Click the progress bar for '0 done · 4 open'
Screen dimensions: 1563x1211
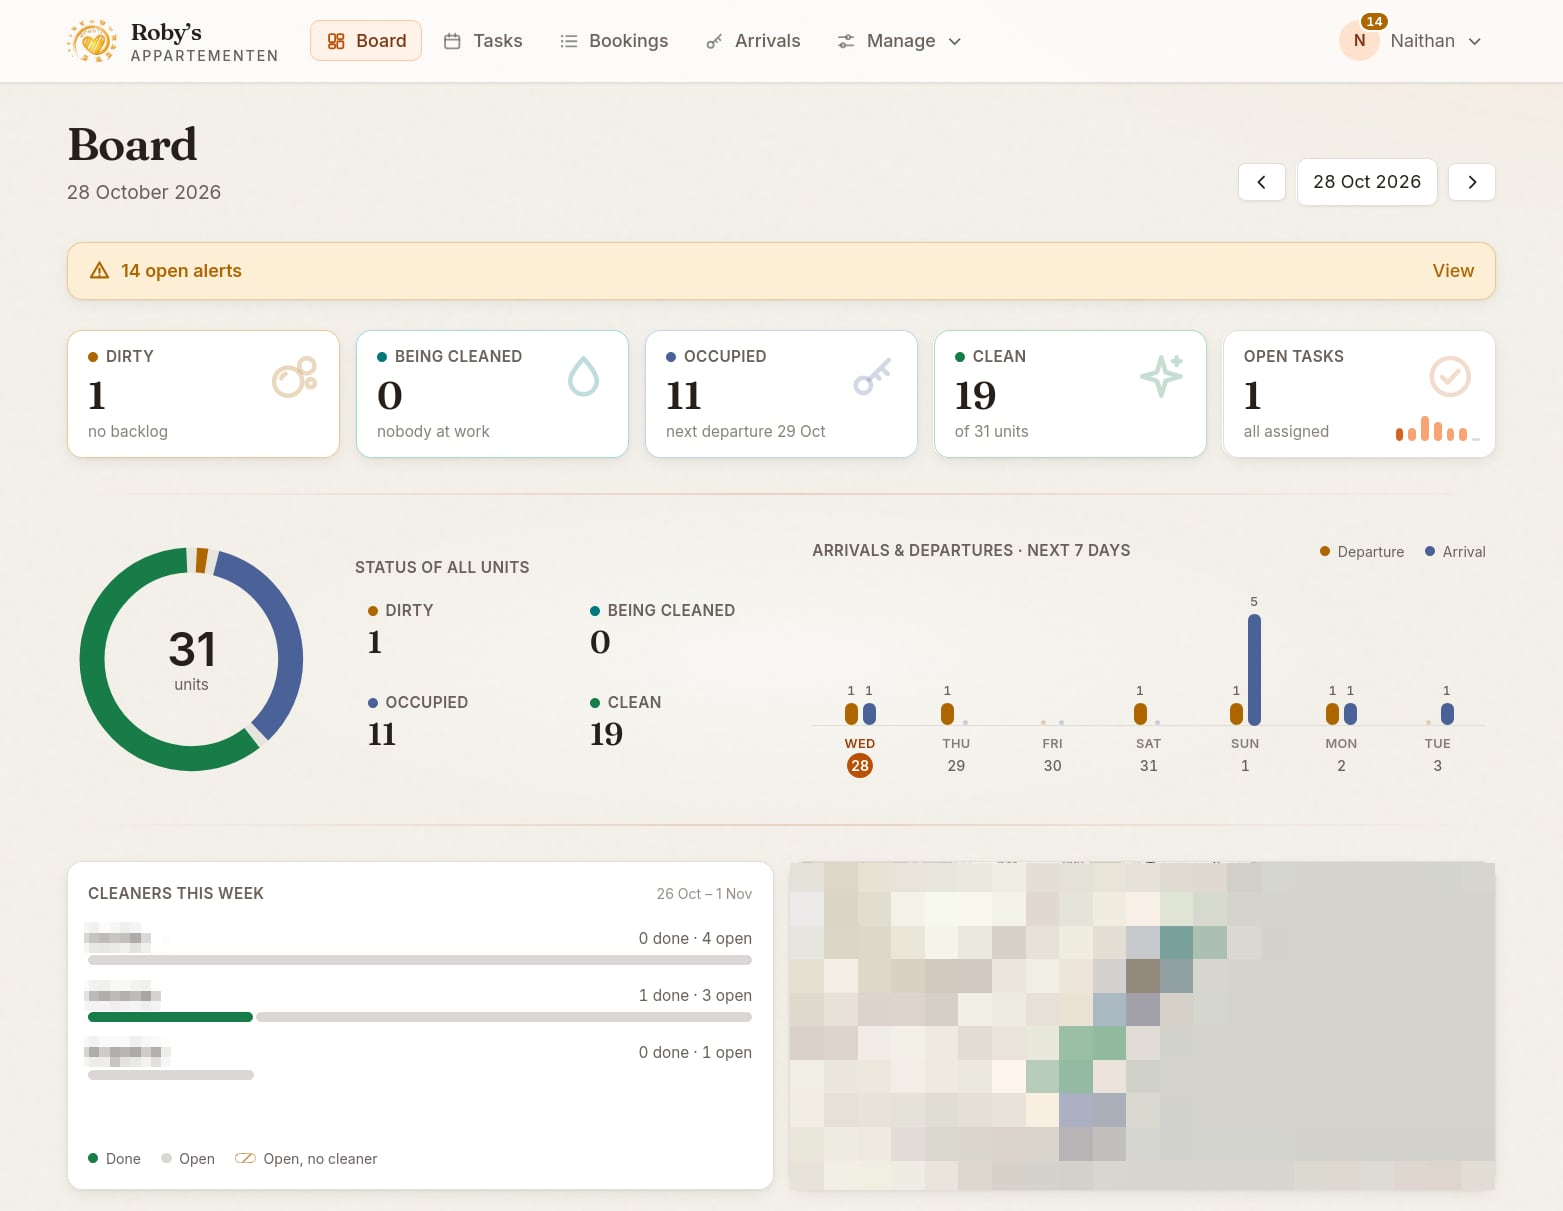point(420,960)
